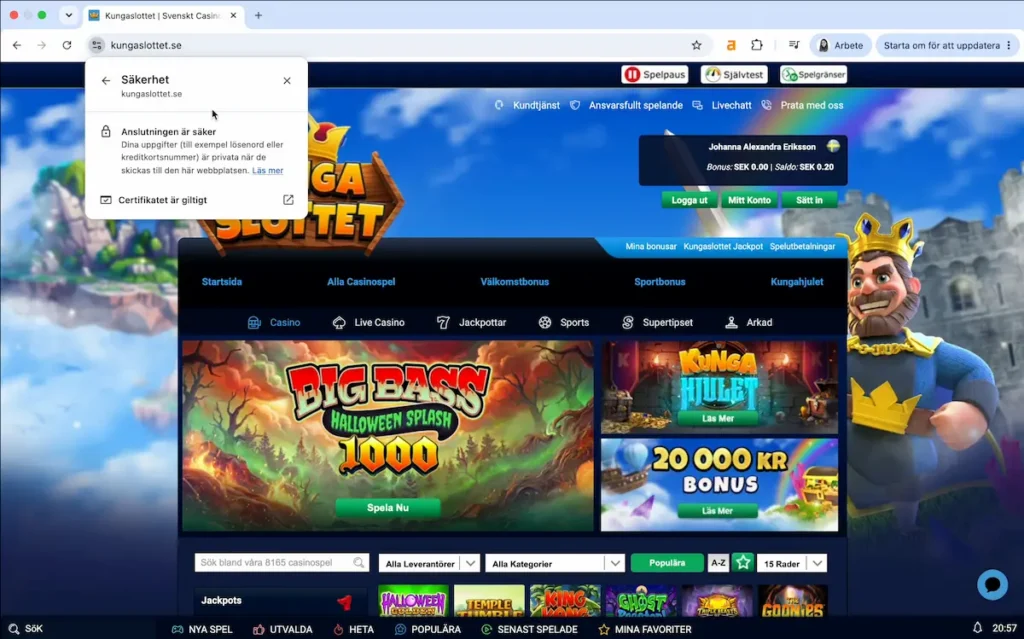Click the Logga ut button
The height and width of the screenshot is (639, 1024).
689,200
